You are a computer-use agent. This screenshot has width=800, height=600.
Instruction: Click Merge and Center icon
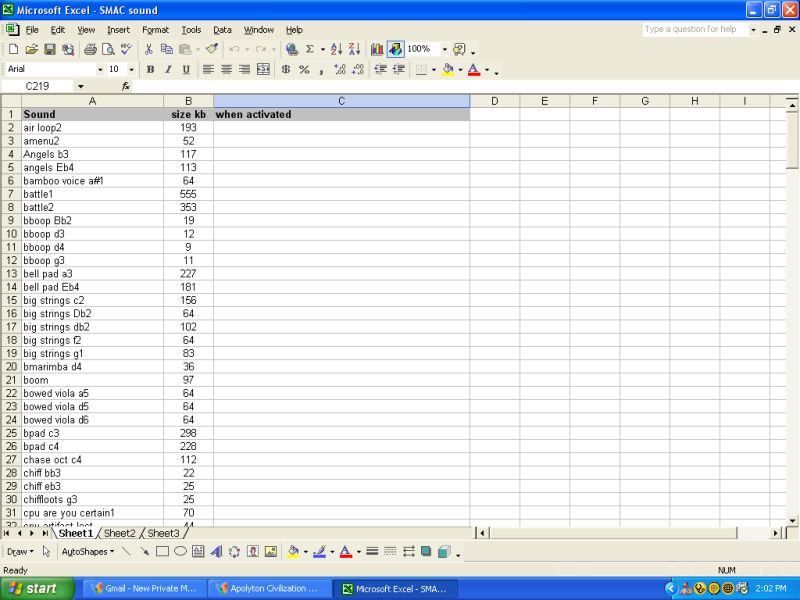[x=264, y=69]
